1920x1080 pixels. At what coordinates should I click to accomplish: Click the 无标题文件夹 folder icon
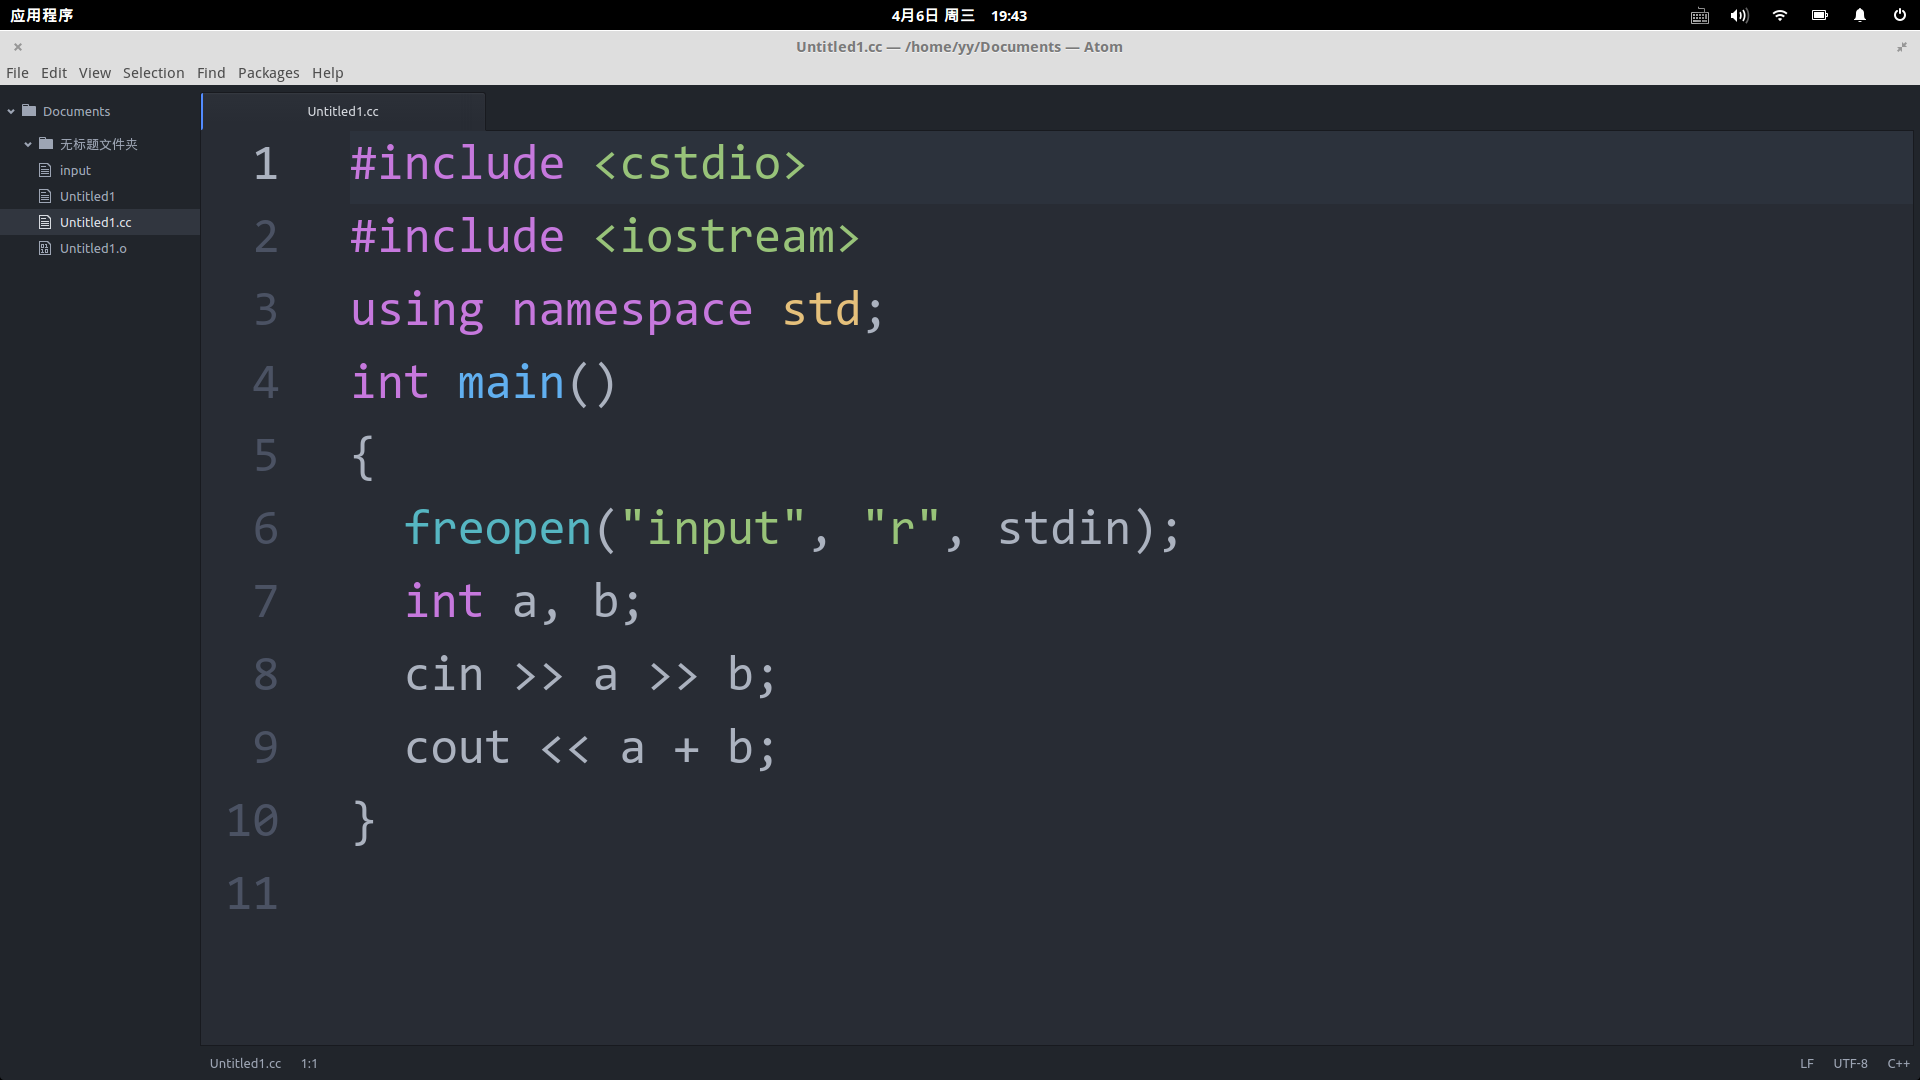point(46,143)
